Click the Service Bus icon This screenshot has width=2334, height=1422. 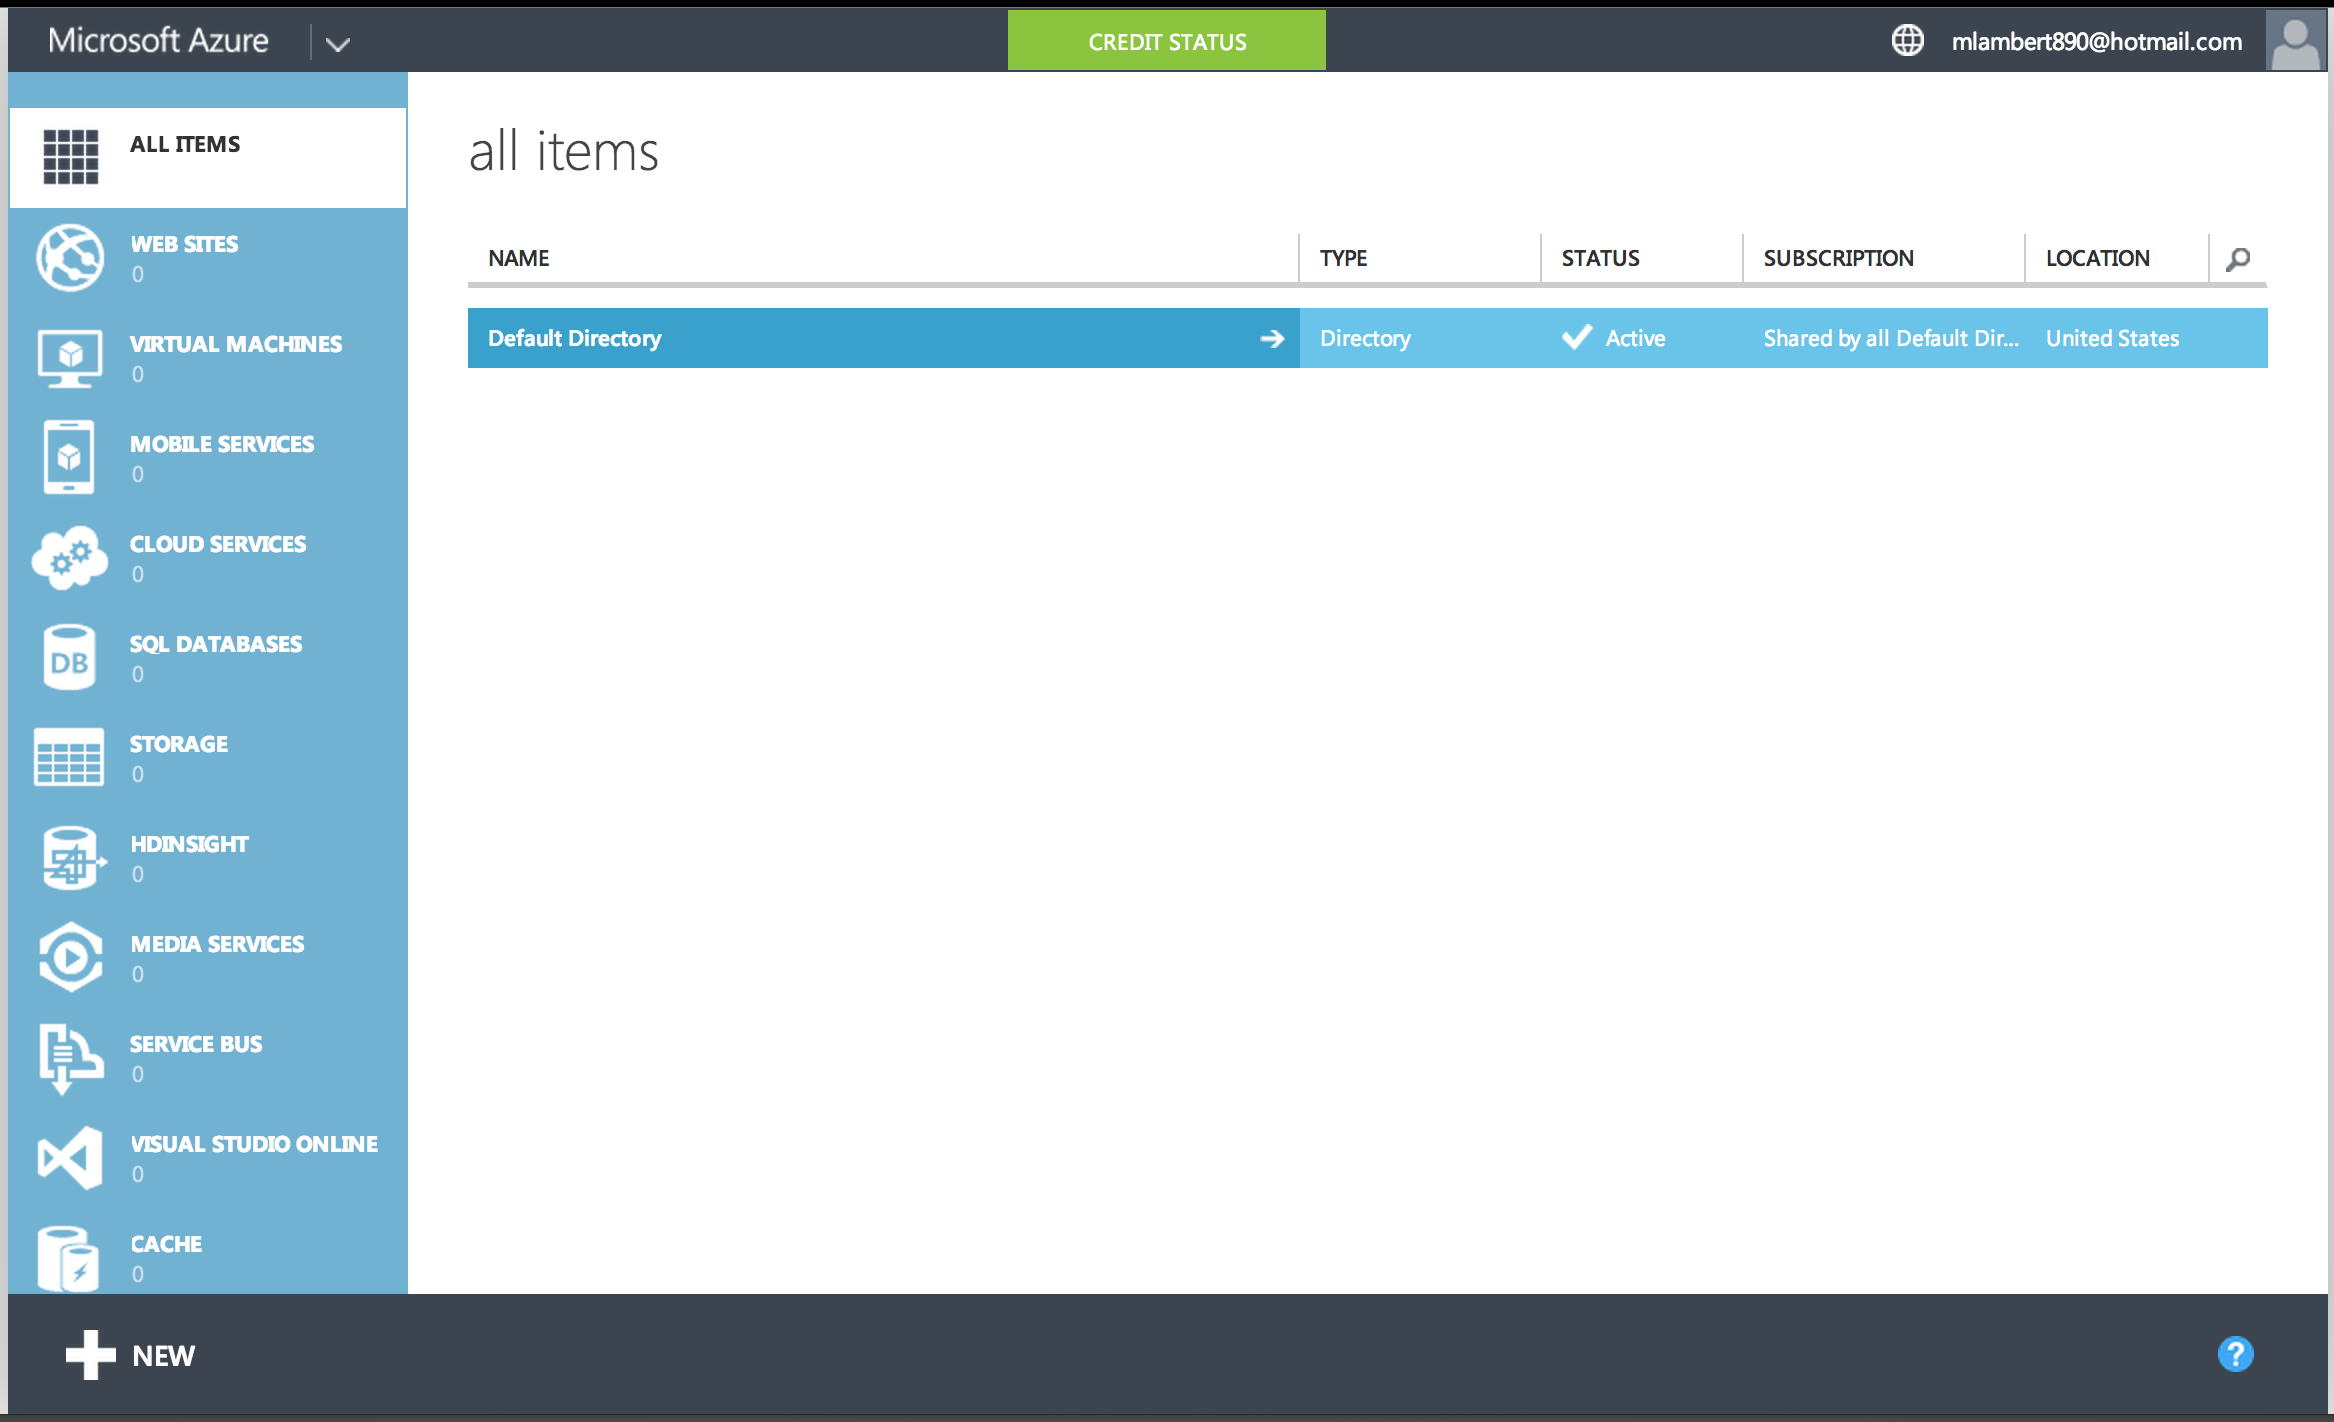pos(69,1057)
